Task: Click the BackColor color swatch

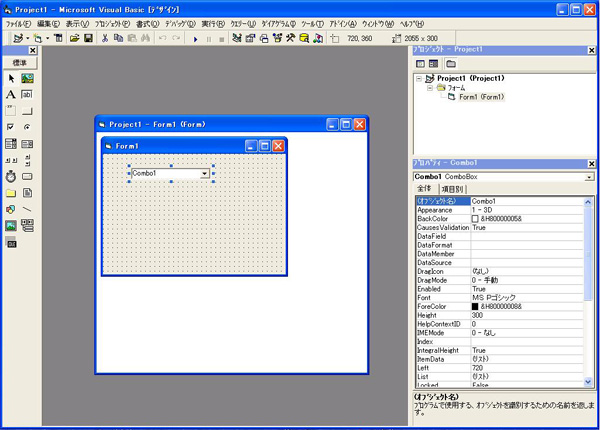Action: tap(475, 219)
